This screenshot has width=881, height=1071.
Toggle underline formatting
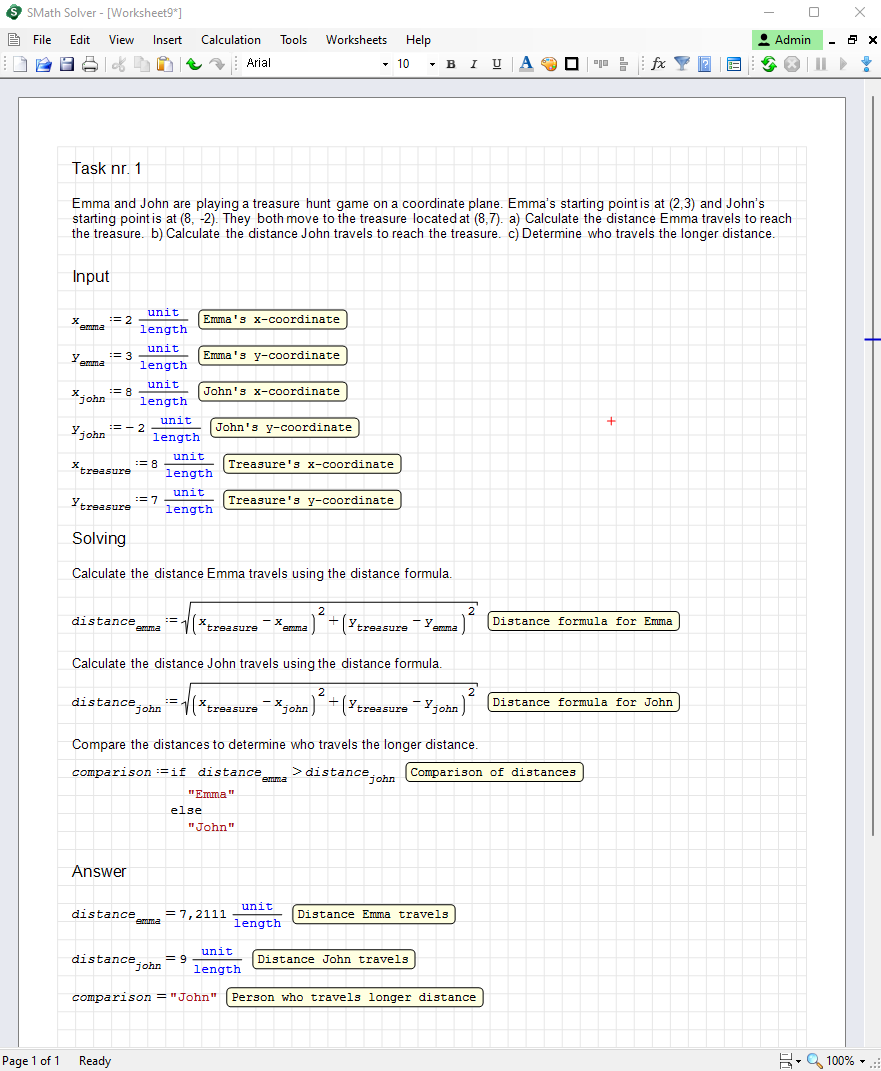tap(497, 64)
